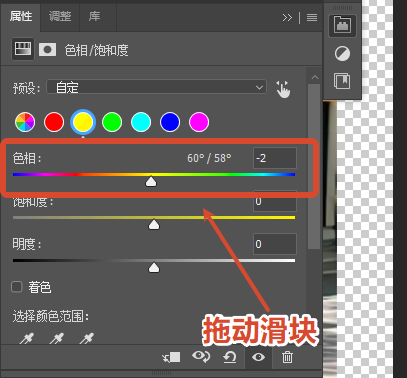Enable the 着色 colorize checkbox
This screenshot has height=378, width=407.
coord(17,287)
